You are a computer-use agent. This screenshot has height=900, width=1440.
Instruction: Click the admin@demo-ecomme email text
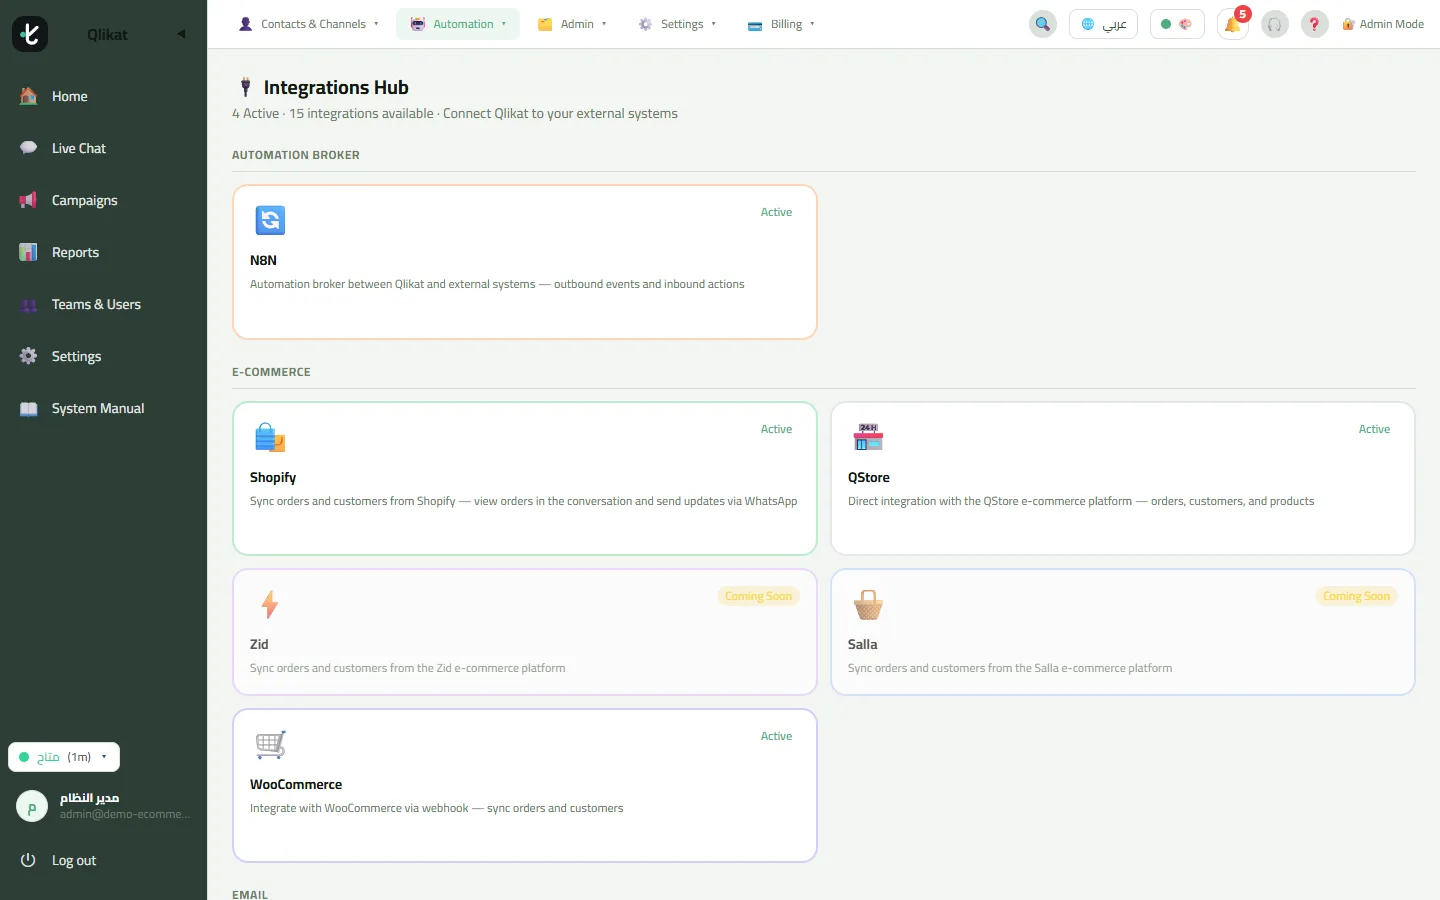[125, 814]
